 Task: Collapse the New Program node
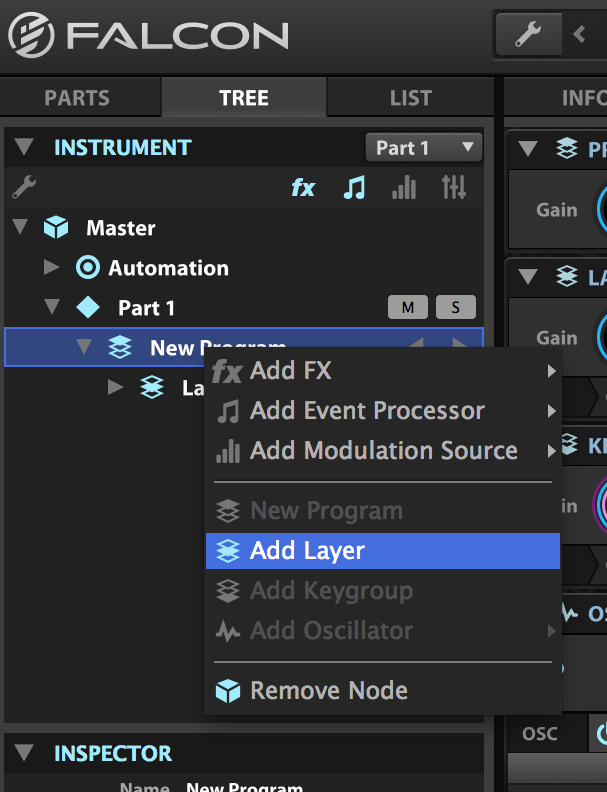[84, 347]
